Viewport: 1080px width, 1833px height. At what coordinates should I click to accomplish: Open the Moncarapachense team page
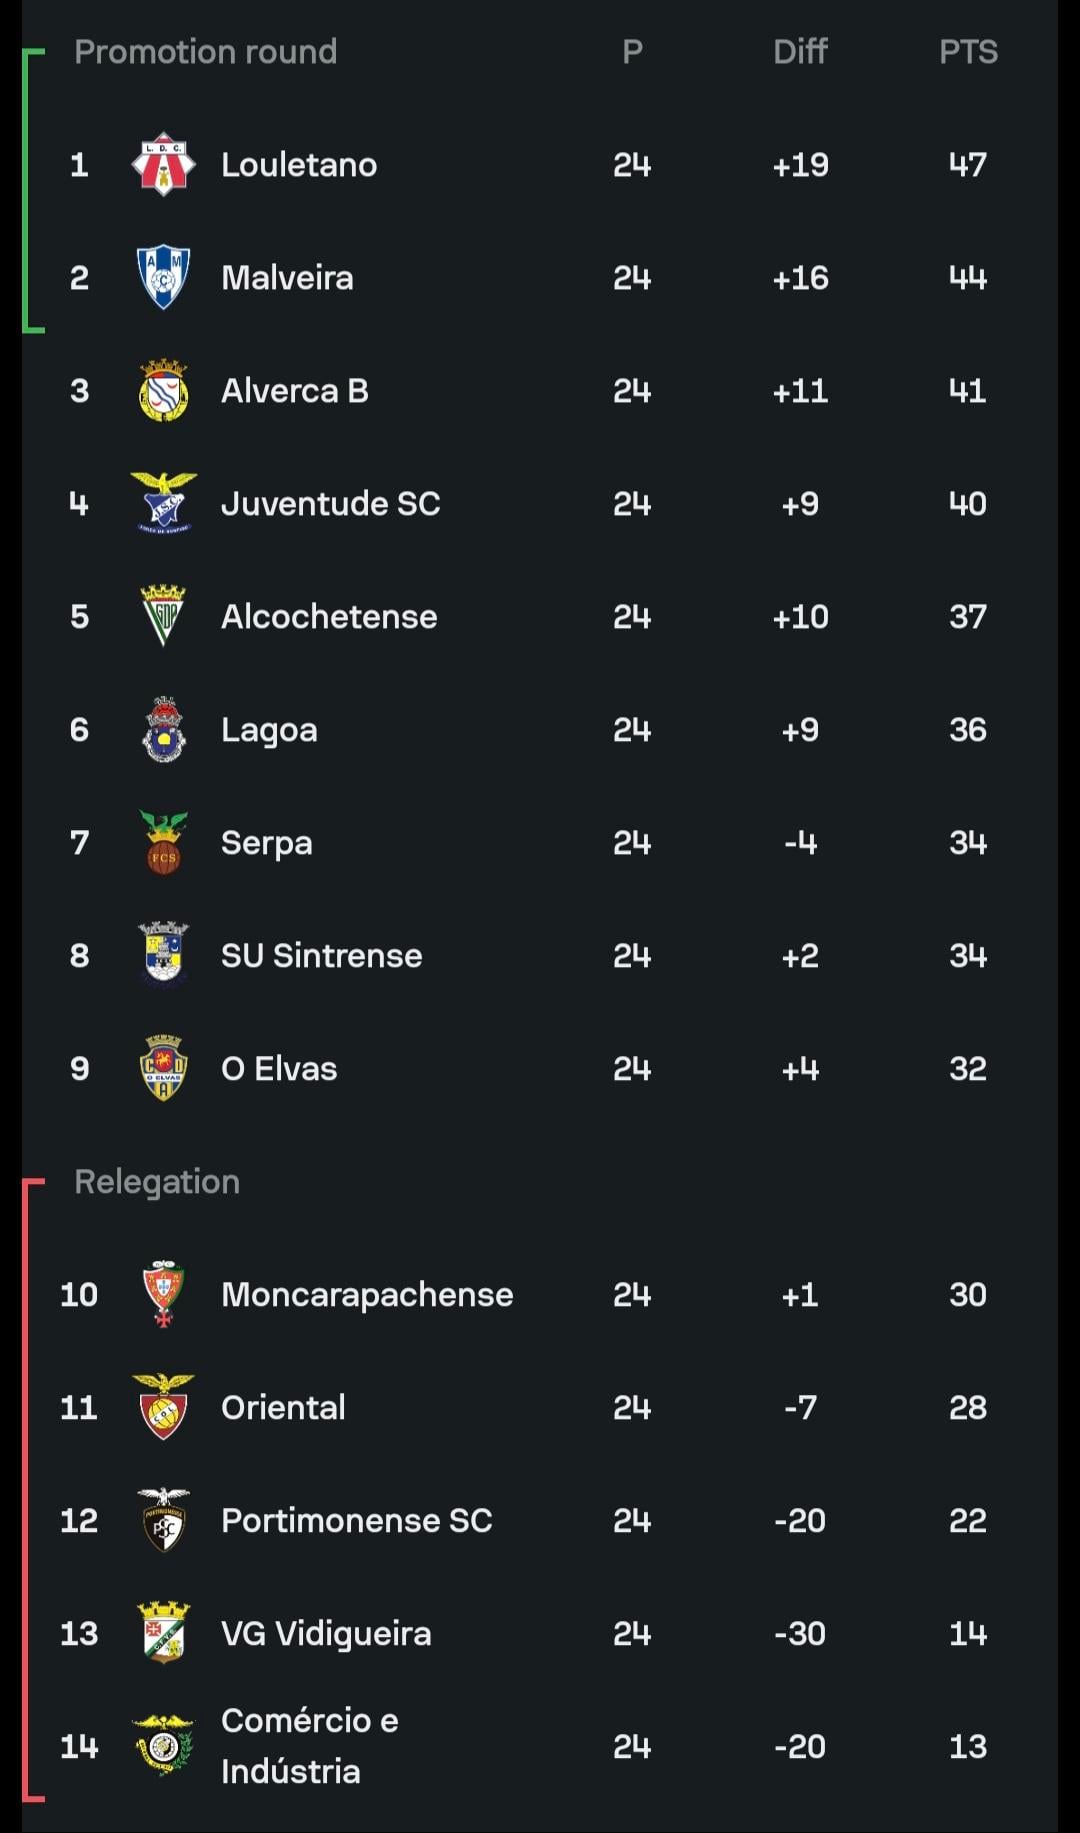click(366, 1295)
